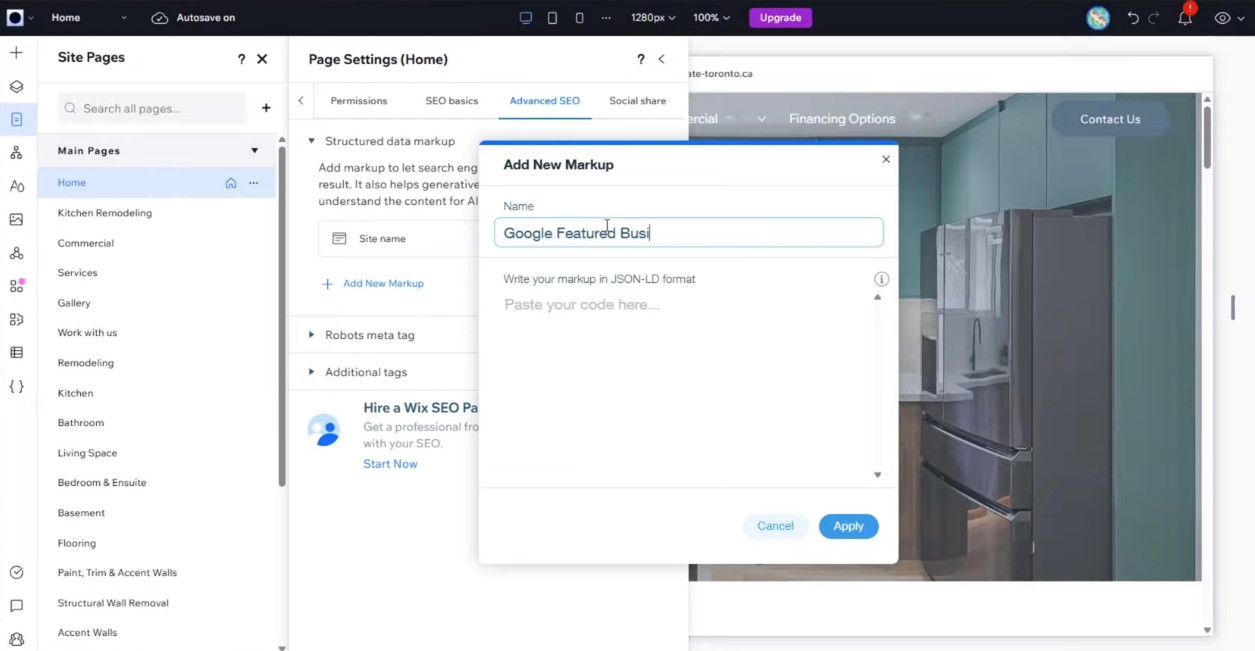Open notifications bell
Viewport: 1255px width, 651px height.
[x=1185, y=18]
